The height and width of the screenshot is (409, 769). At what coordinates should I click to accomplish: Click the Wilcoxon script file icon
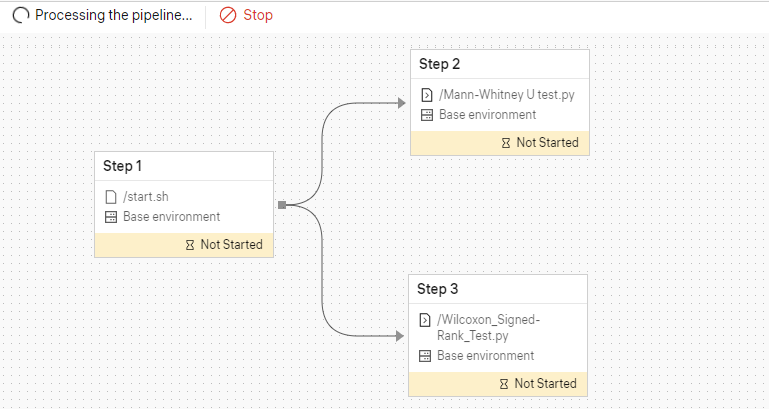coord(425,320)
